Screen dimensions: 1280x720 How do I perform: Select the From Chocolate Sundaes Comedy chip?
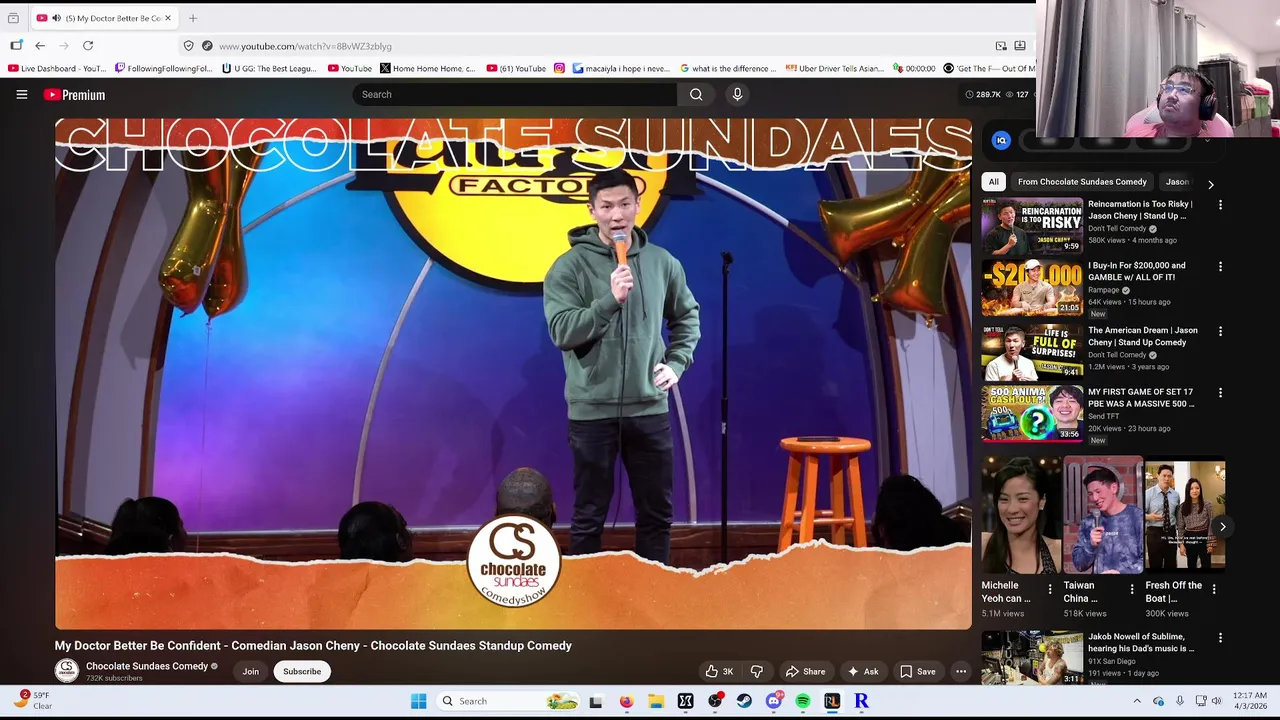pyautogui.click(x=1082, y=182)
